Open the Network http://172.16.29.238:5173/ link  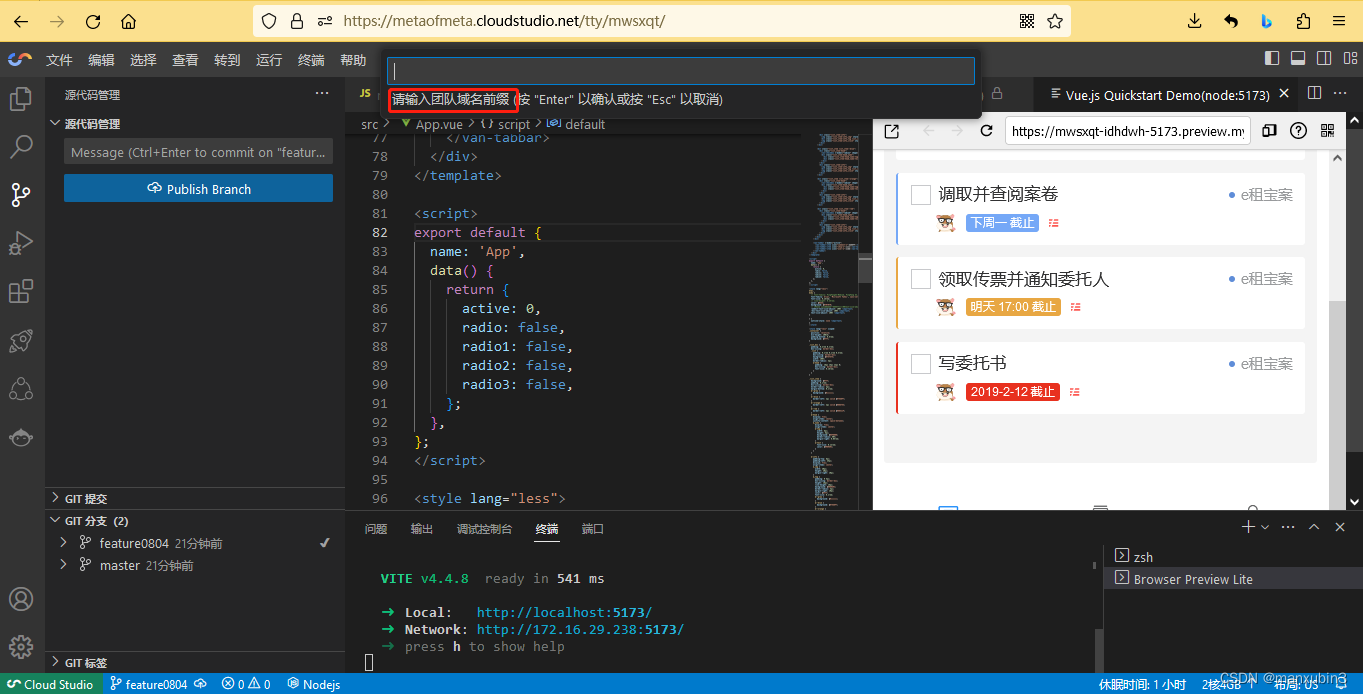[x=580, y=630]
